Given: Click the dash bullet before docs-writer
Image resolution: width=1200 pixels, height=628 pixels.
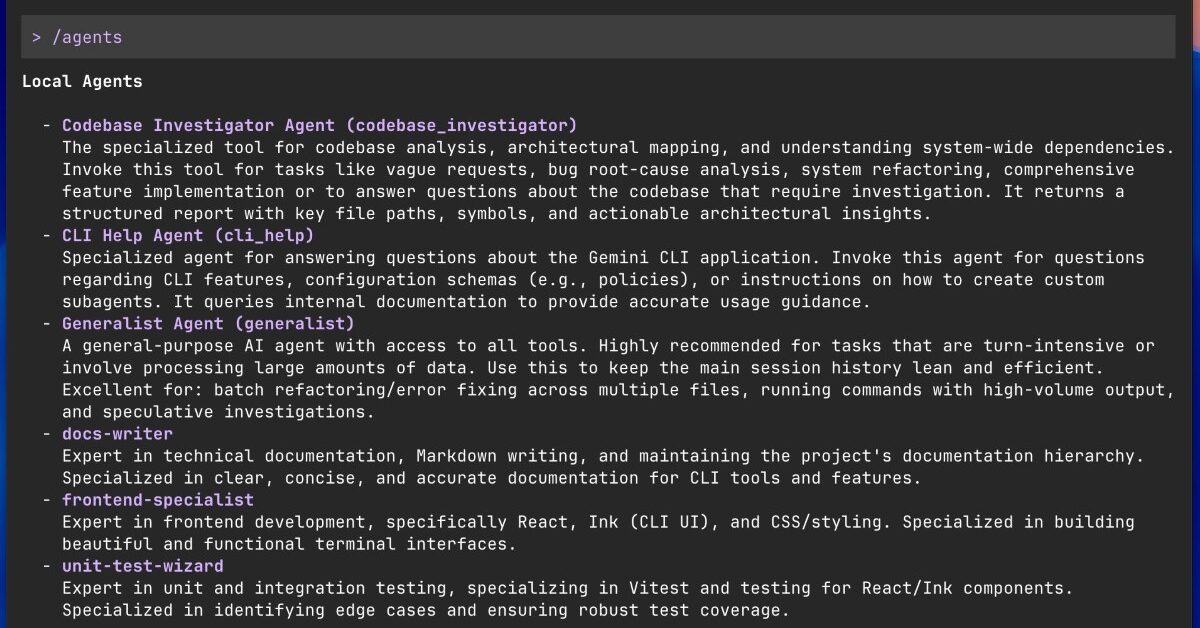Looking at the screenshot, I should click(x=47, y=433).
